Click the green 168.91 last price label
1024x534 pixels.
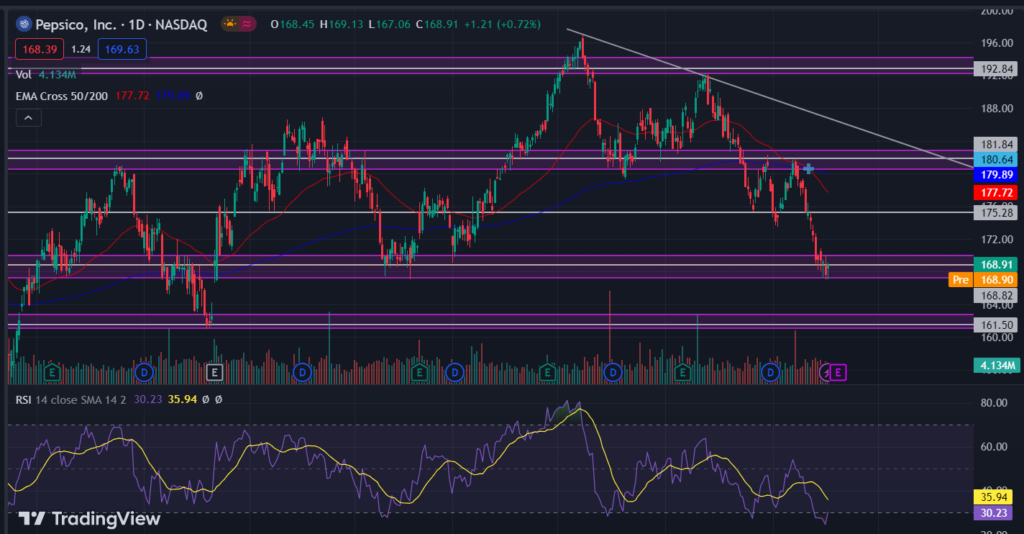tap(995, 264)
